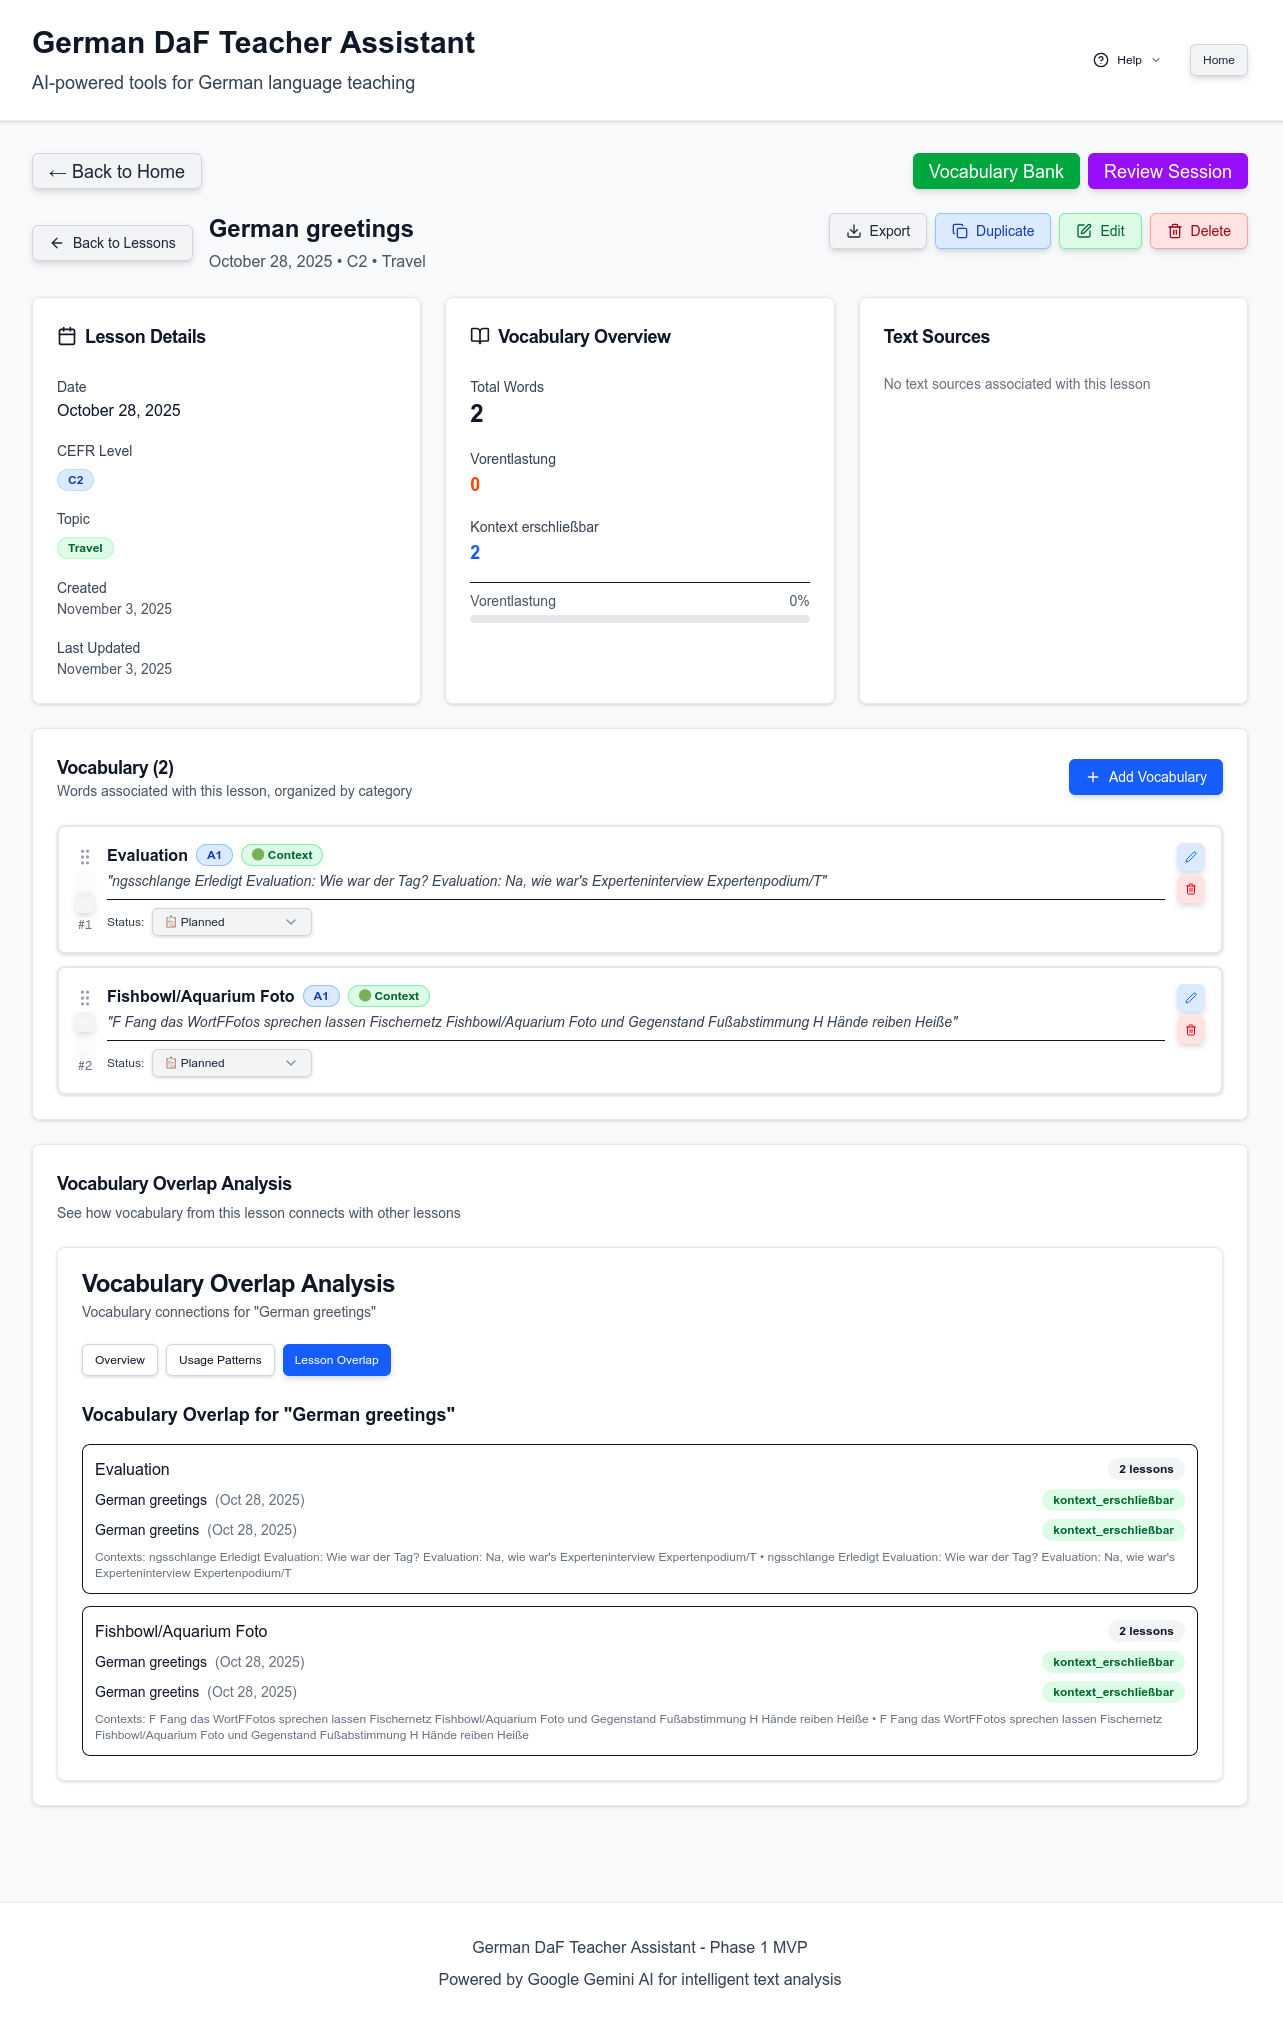Click the trash icon for Evaluation word

pos(1190,889)
